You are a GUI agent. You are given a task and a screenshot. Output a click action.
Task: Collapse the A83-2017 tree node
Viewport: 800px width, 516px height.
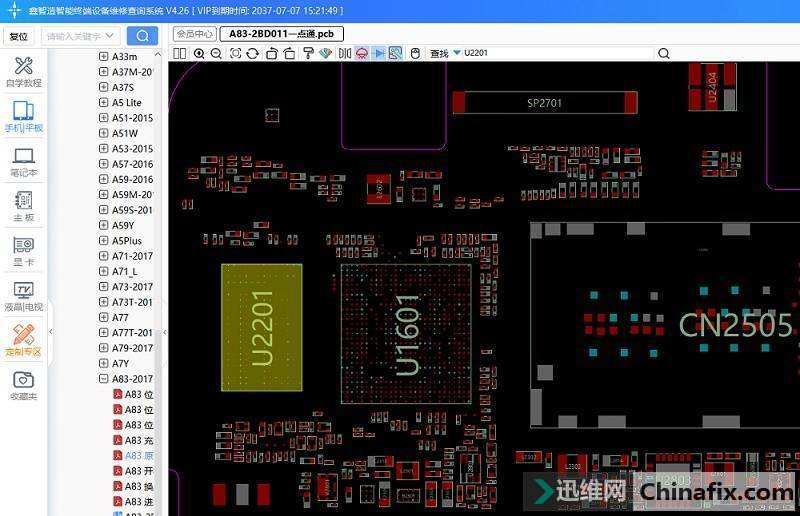pos(103,379)
